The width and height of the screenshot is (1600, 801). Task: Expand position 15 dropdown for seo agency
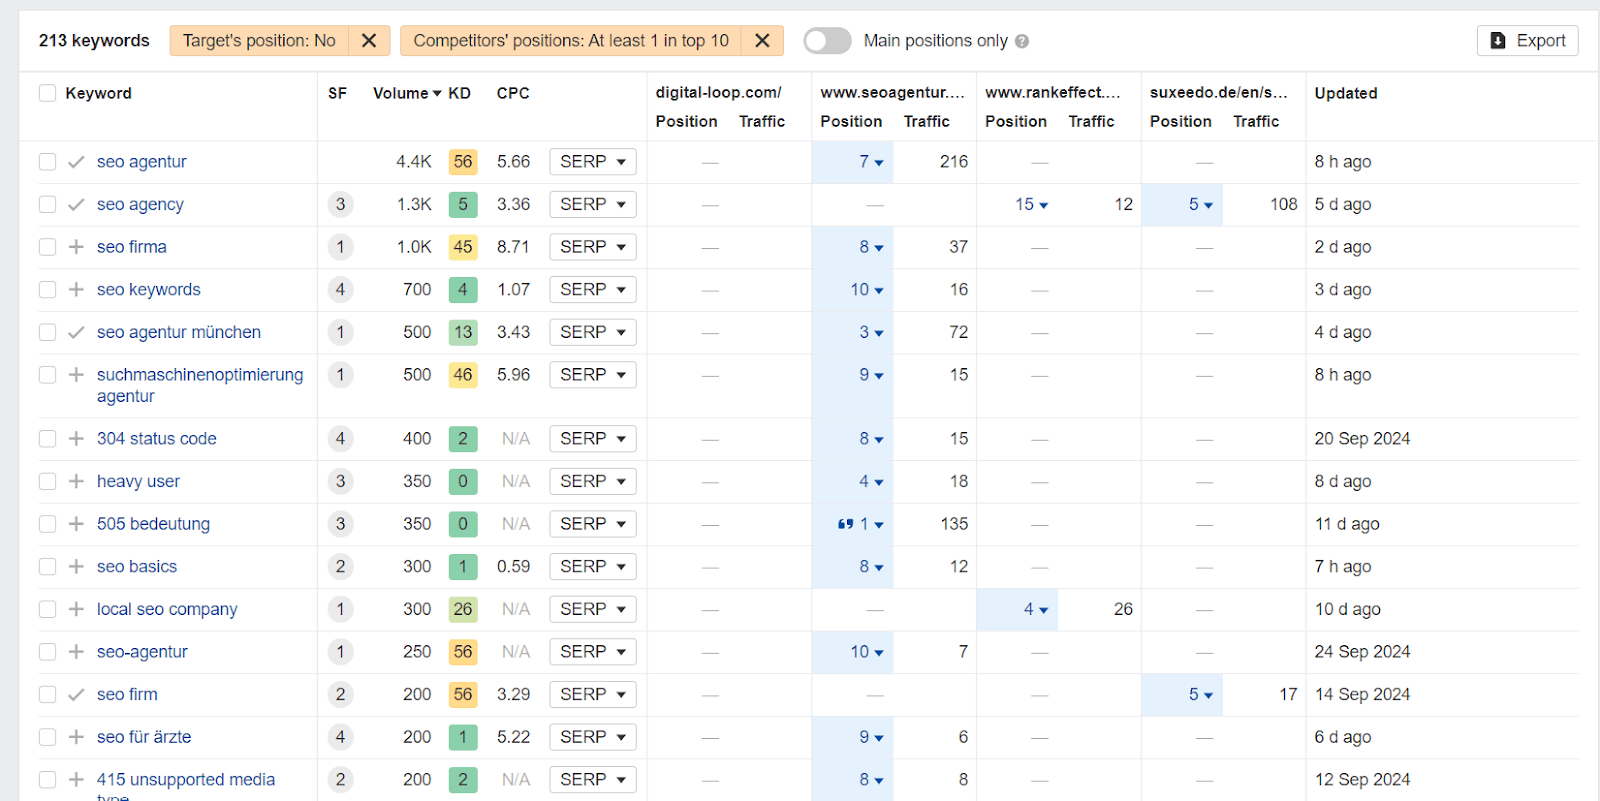pyautogui.click(x=1031, y=204)
